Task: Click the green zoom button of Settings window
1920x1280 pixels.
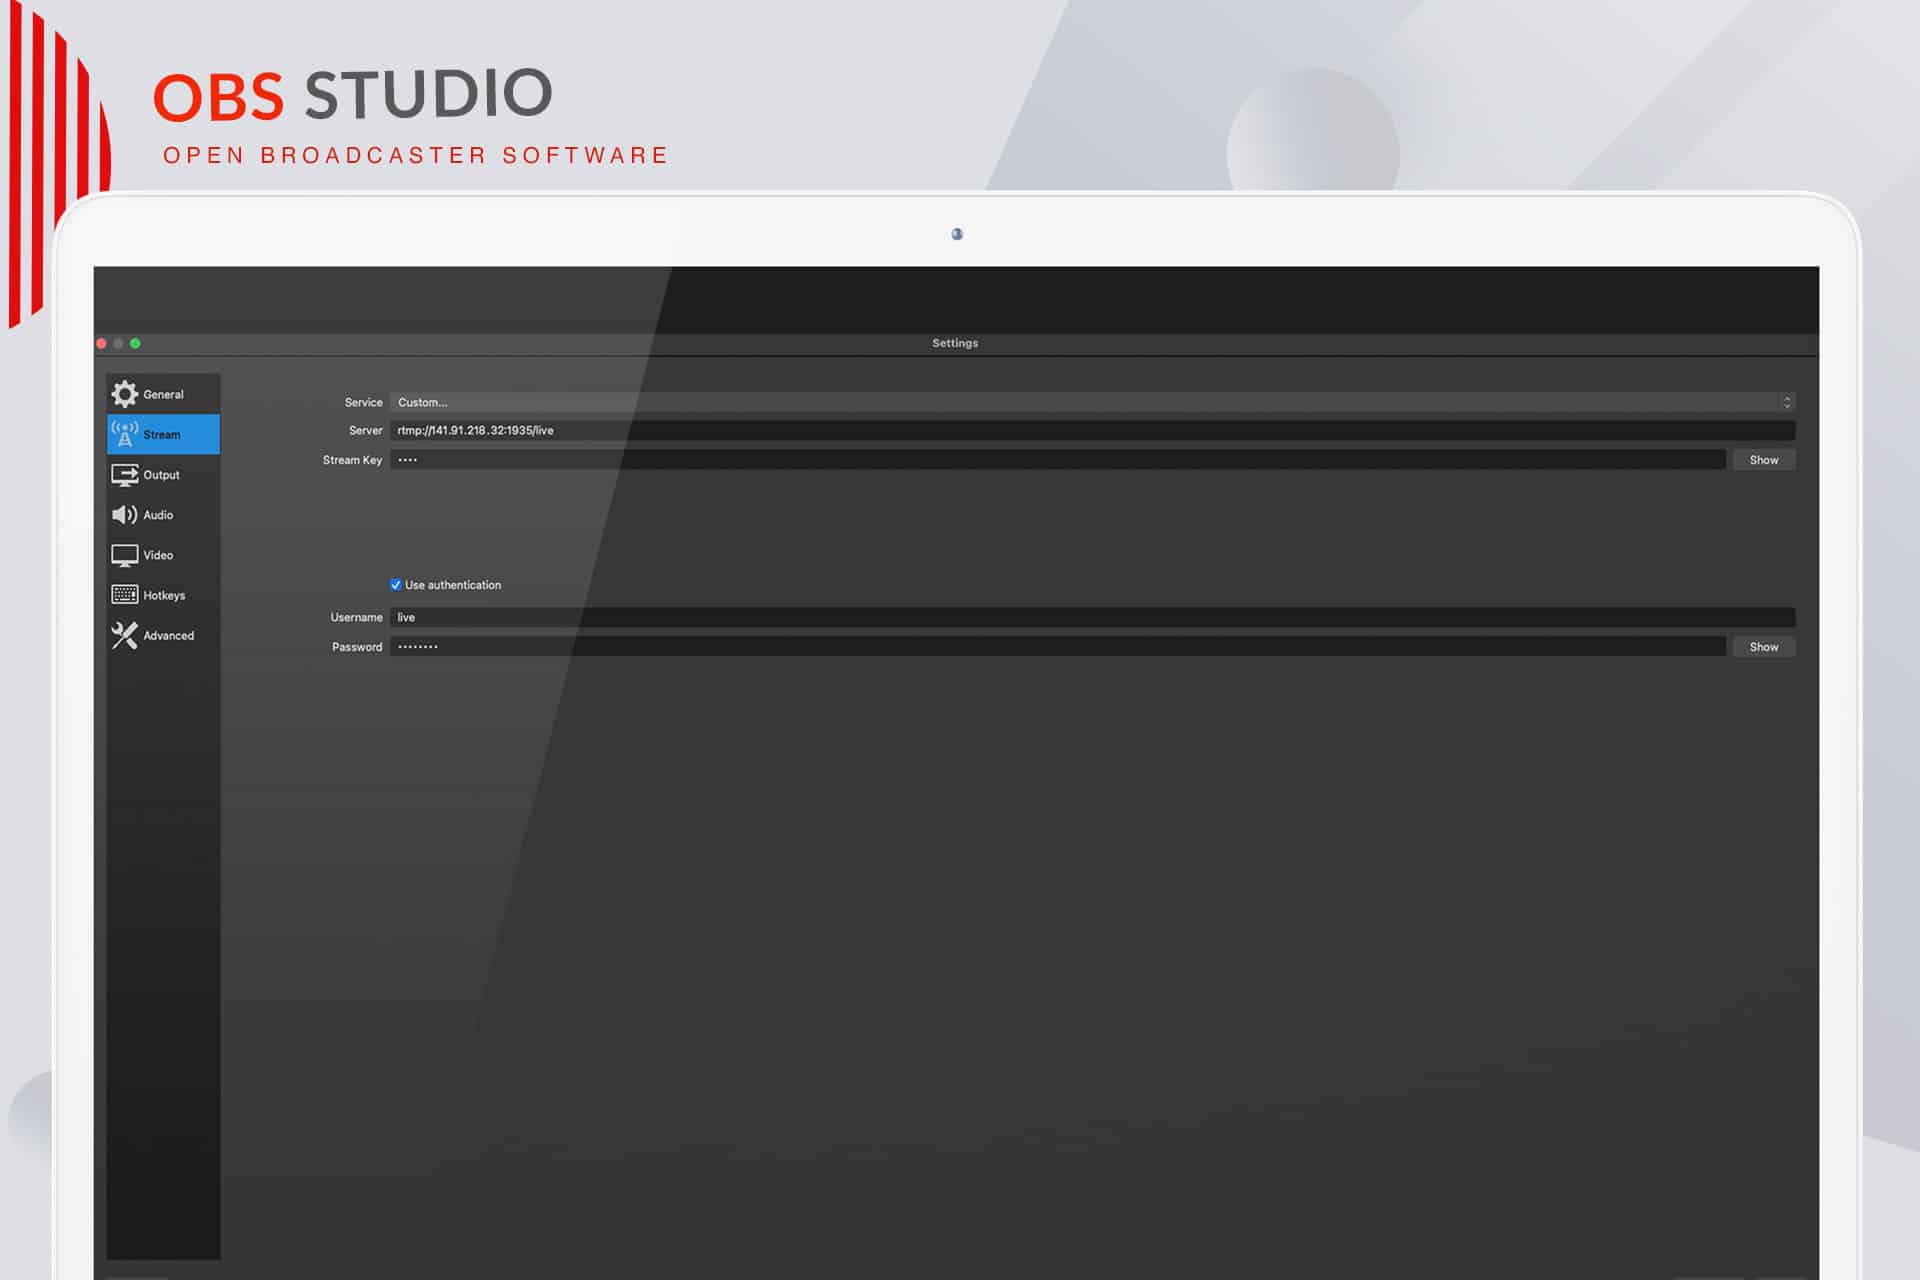Action: pos(135,343)
